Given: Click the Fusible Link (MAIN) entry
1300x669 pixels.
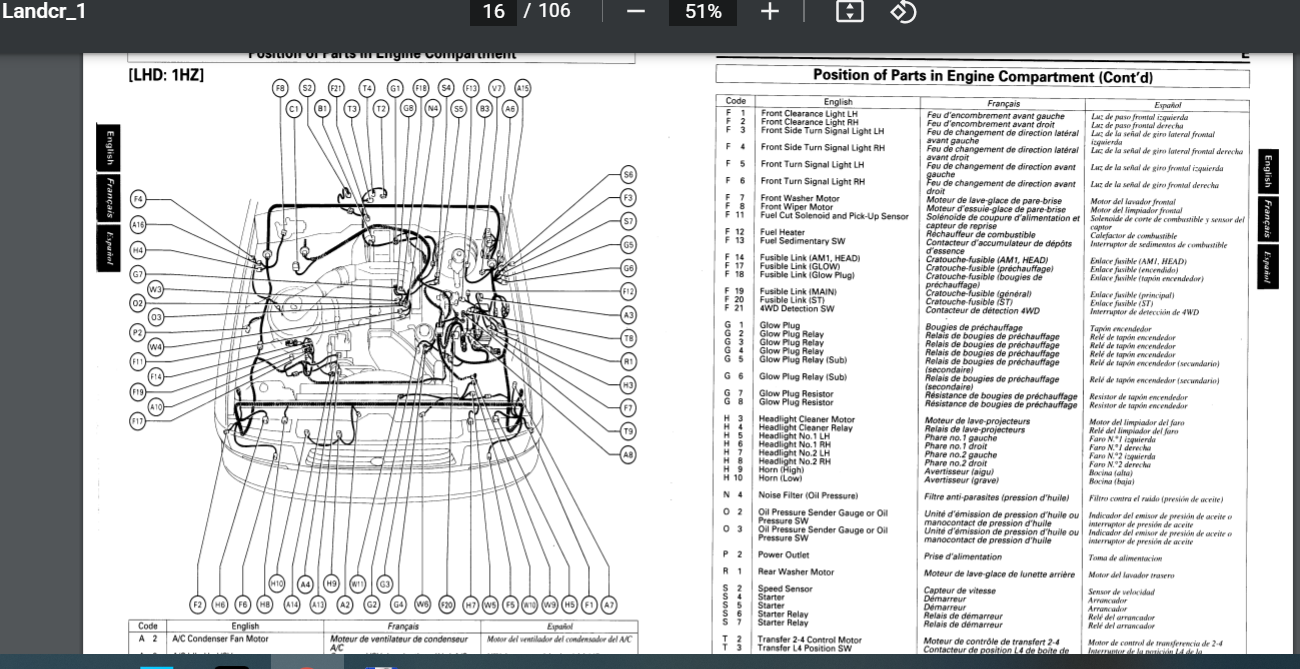Looking at the screenshot, I should (798, 291).
